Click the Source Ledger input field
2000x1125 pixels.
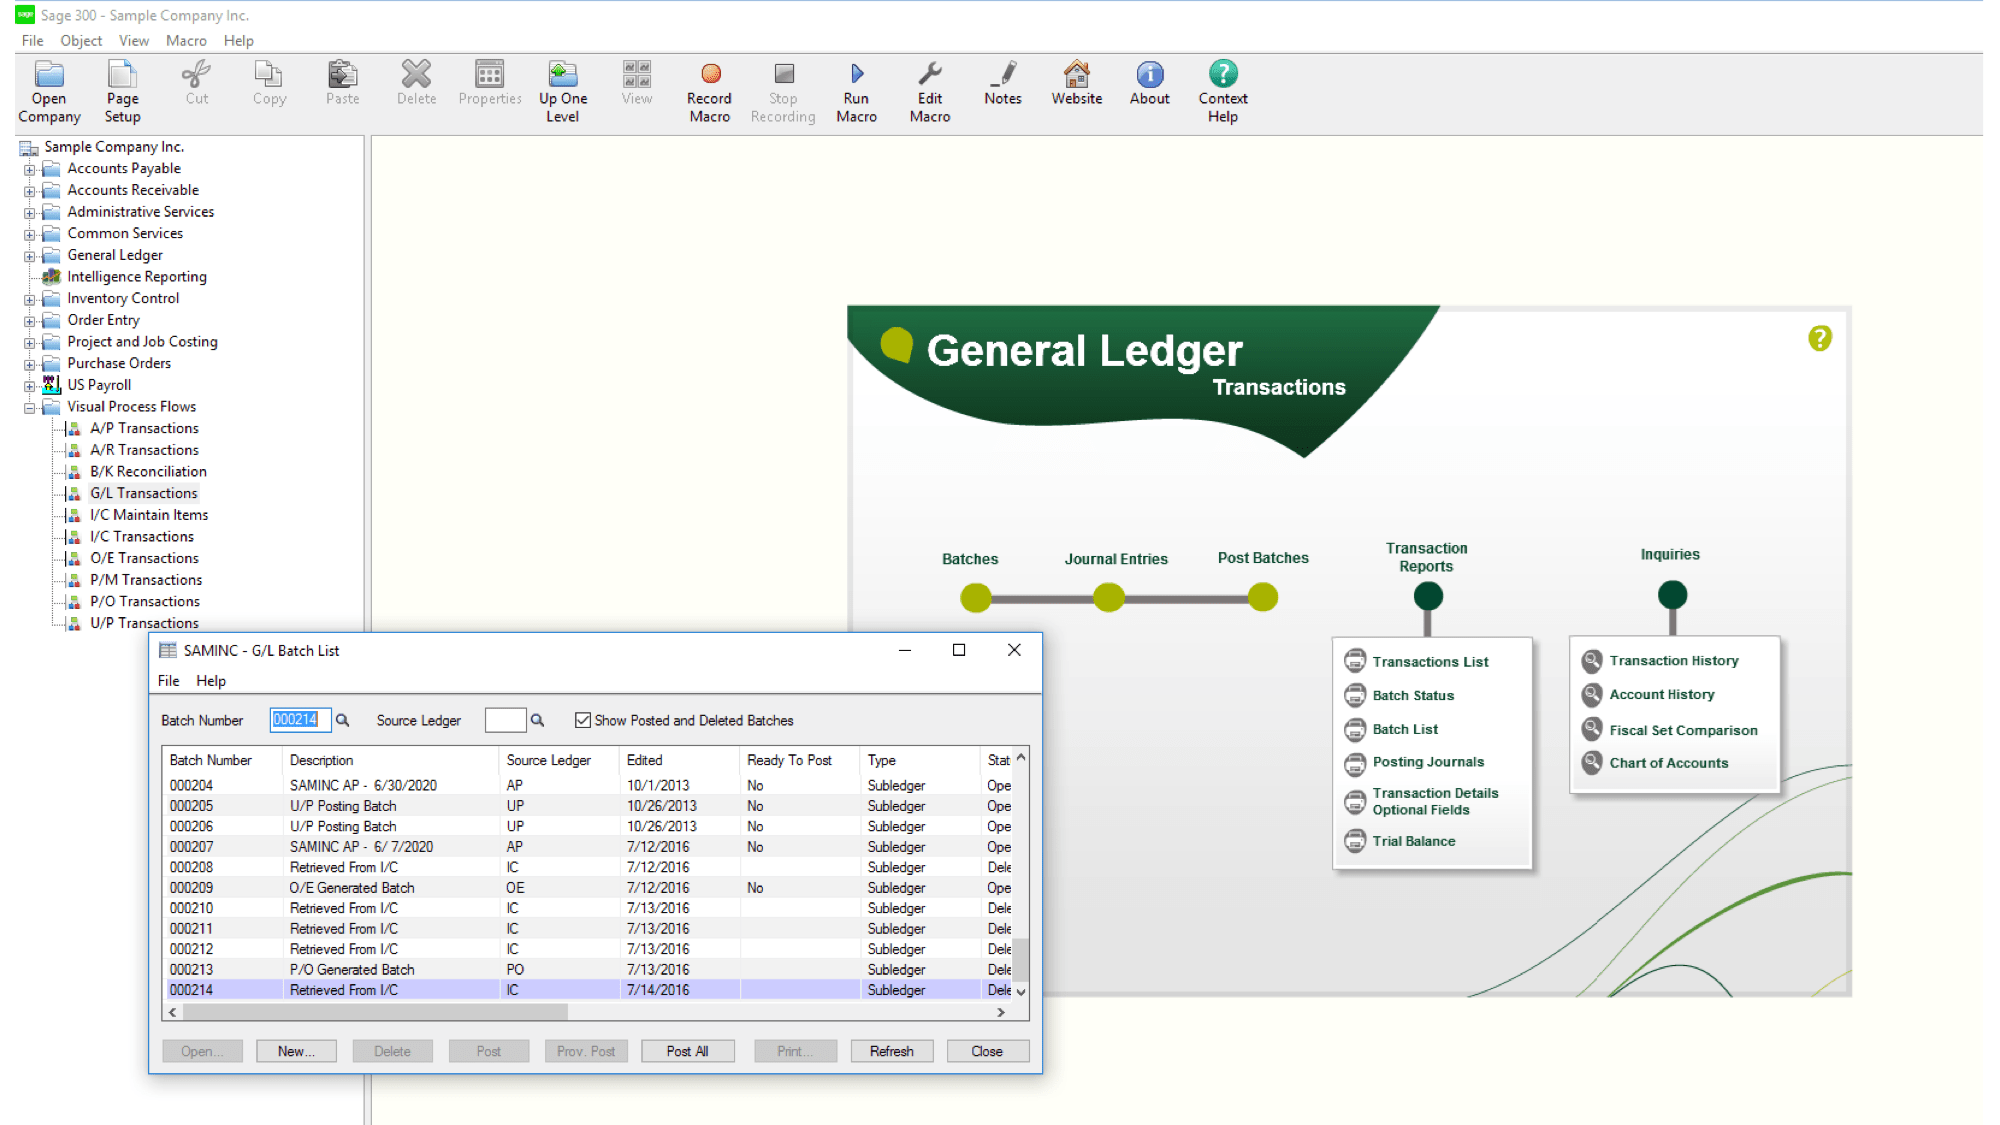pyautogui.click(x=505, y=720)
